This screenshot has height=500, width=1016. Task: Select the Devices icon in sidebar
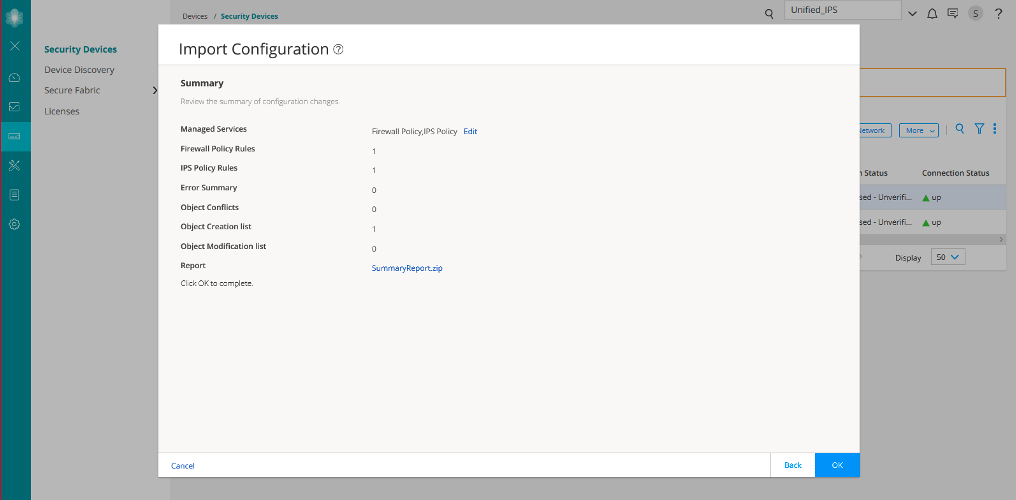15,135
